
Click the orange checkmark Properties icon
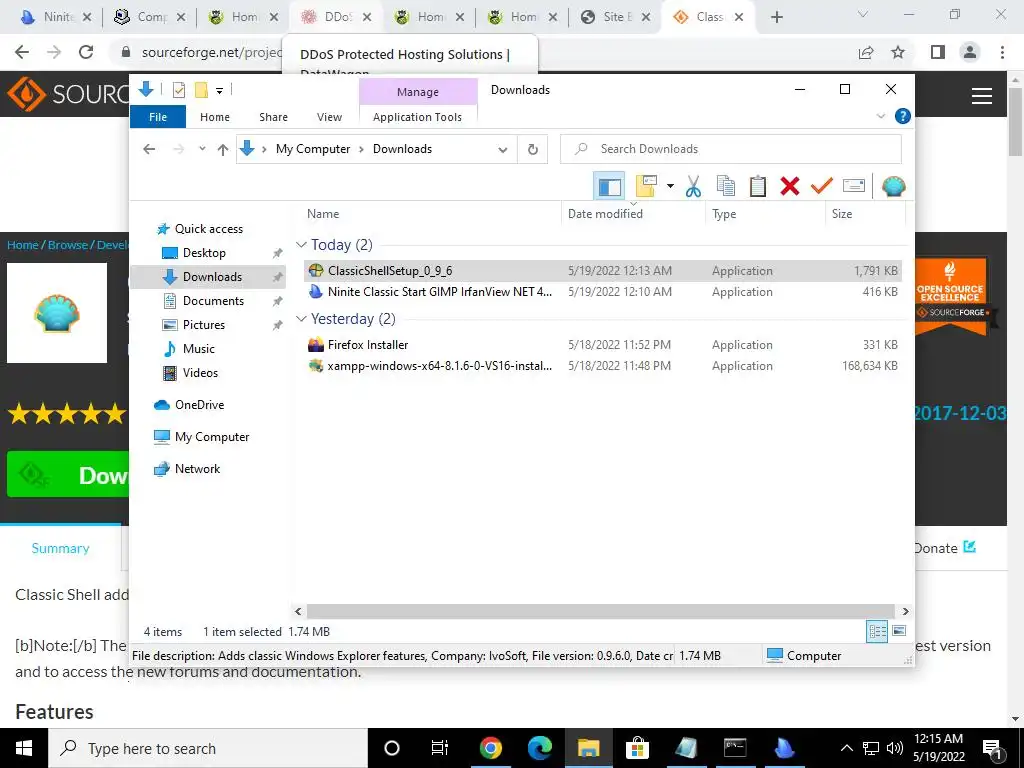coord(822,187)
